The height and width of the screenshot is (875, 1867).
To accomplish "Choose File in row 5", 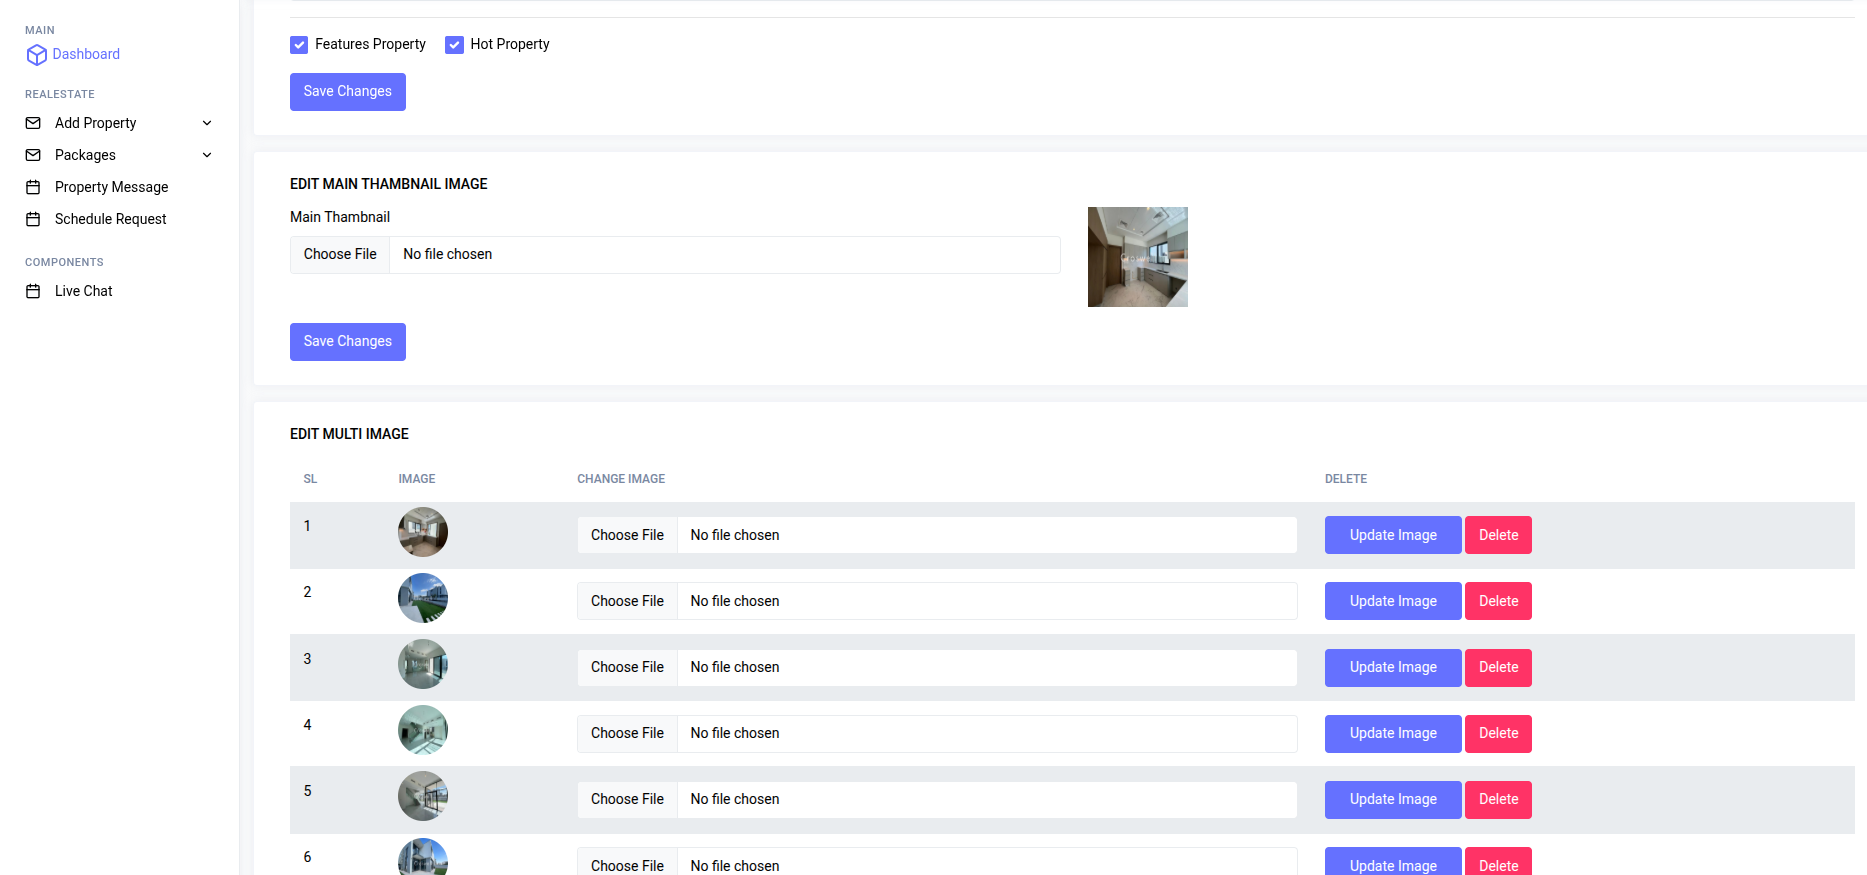I will (627, 799).
